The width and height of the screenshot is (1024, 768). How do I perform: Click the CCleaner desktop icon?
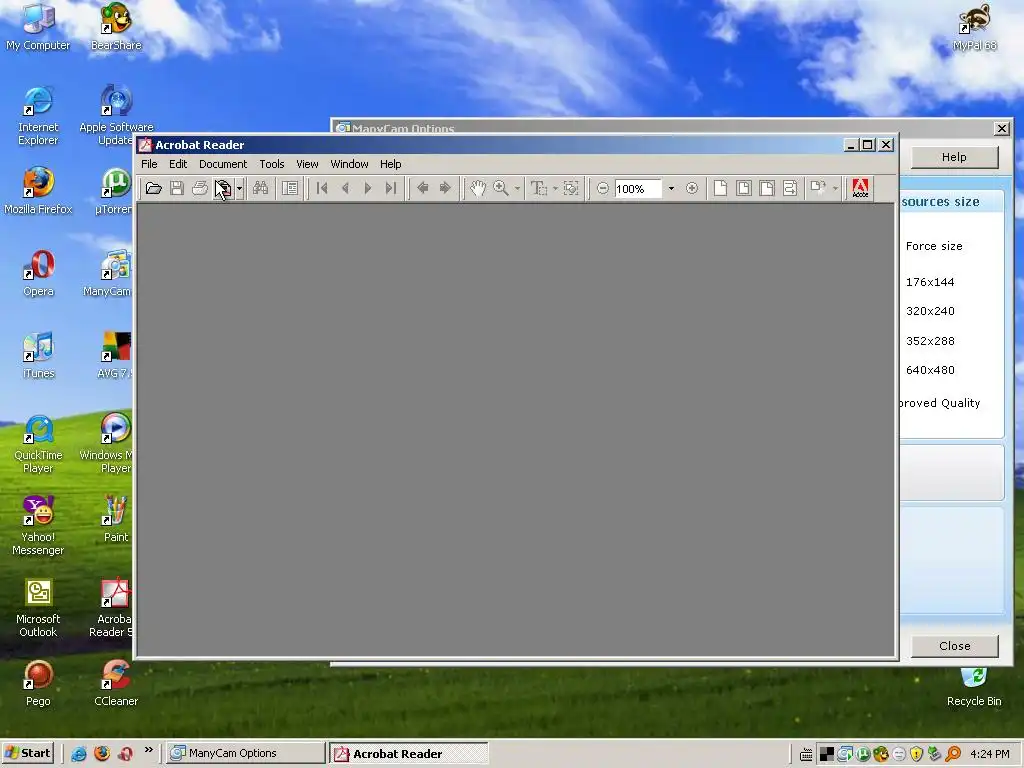click(116, 684)
